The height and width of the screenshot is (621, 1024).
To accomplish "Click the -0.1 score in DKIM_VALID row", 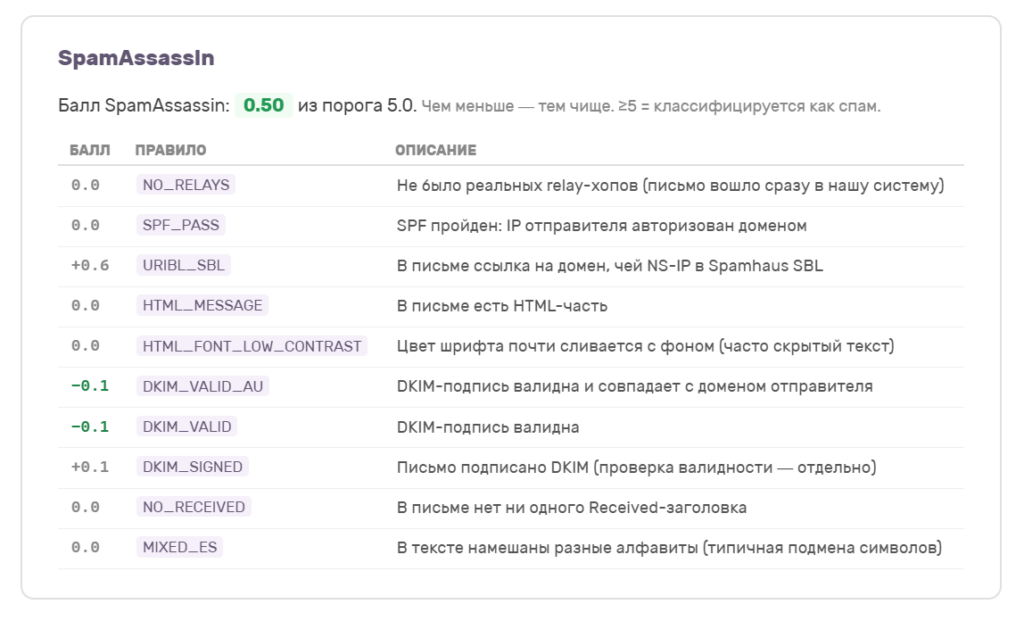I will [x=90, y=426].
